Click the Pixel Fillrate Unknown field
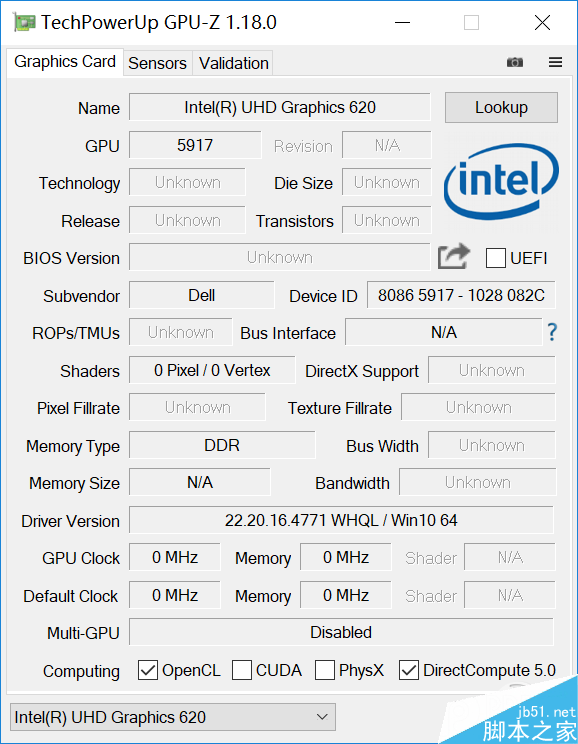 (x=197, y=407)
